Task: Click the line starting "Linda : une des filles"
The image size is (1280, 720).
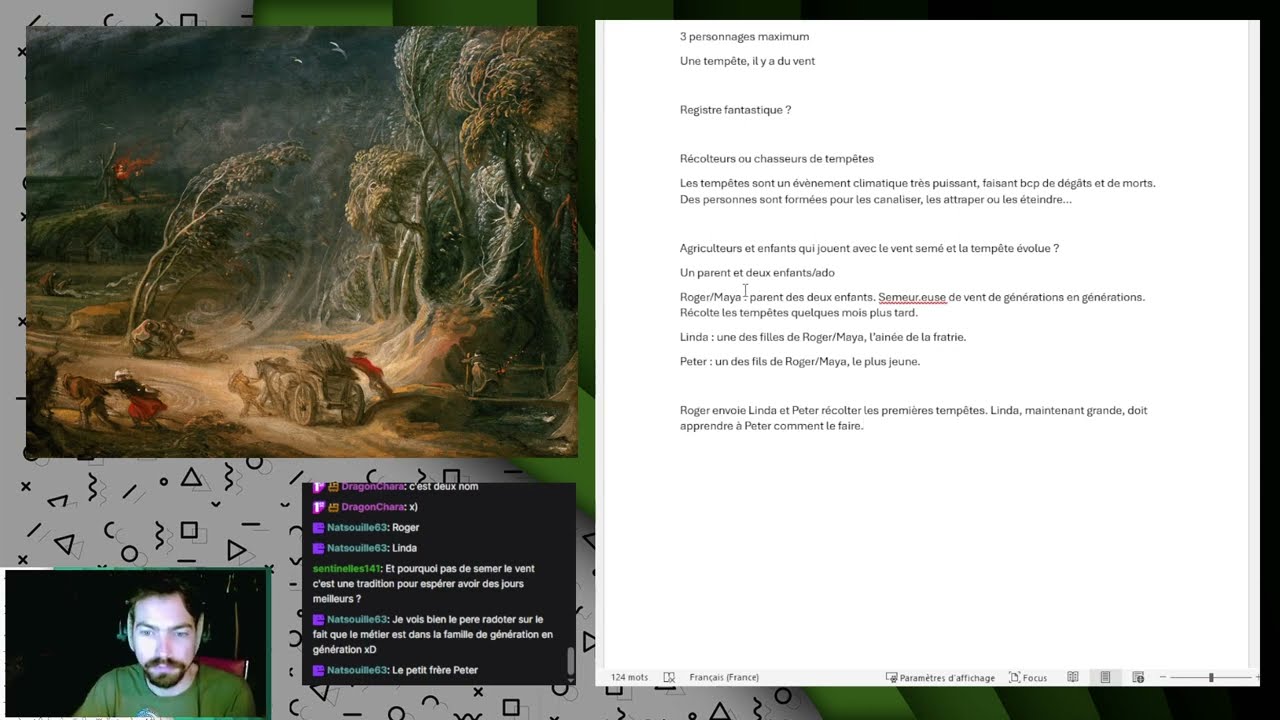Action: click(823, 337)
